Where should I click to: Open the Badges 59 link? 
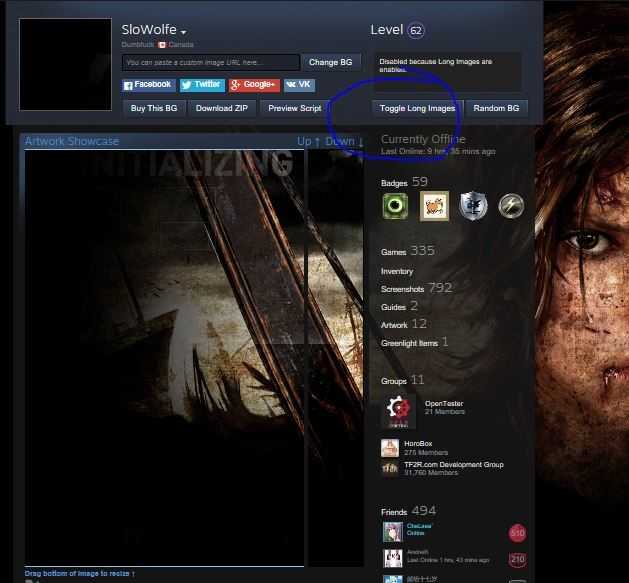[404, 182]
